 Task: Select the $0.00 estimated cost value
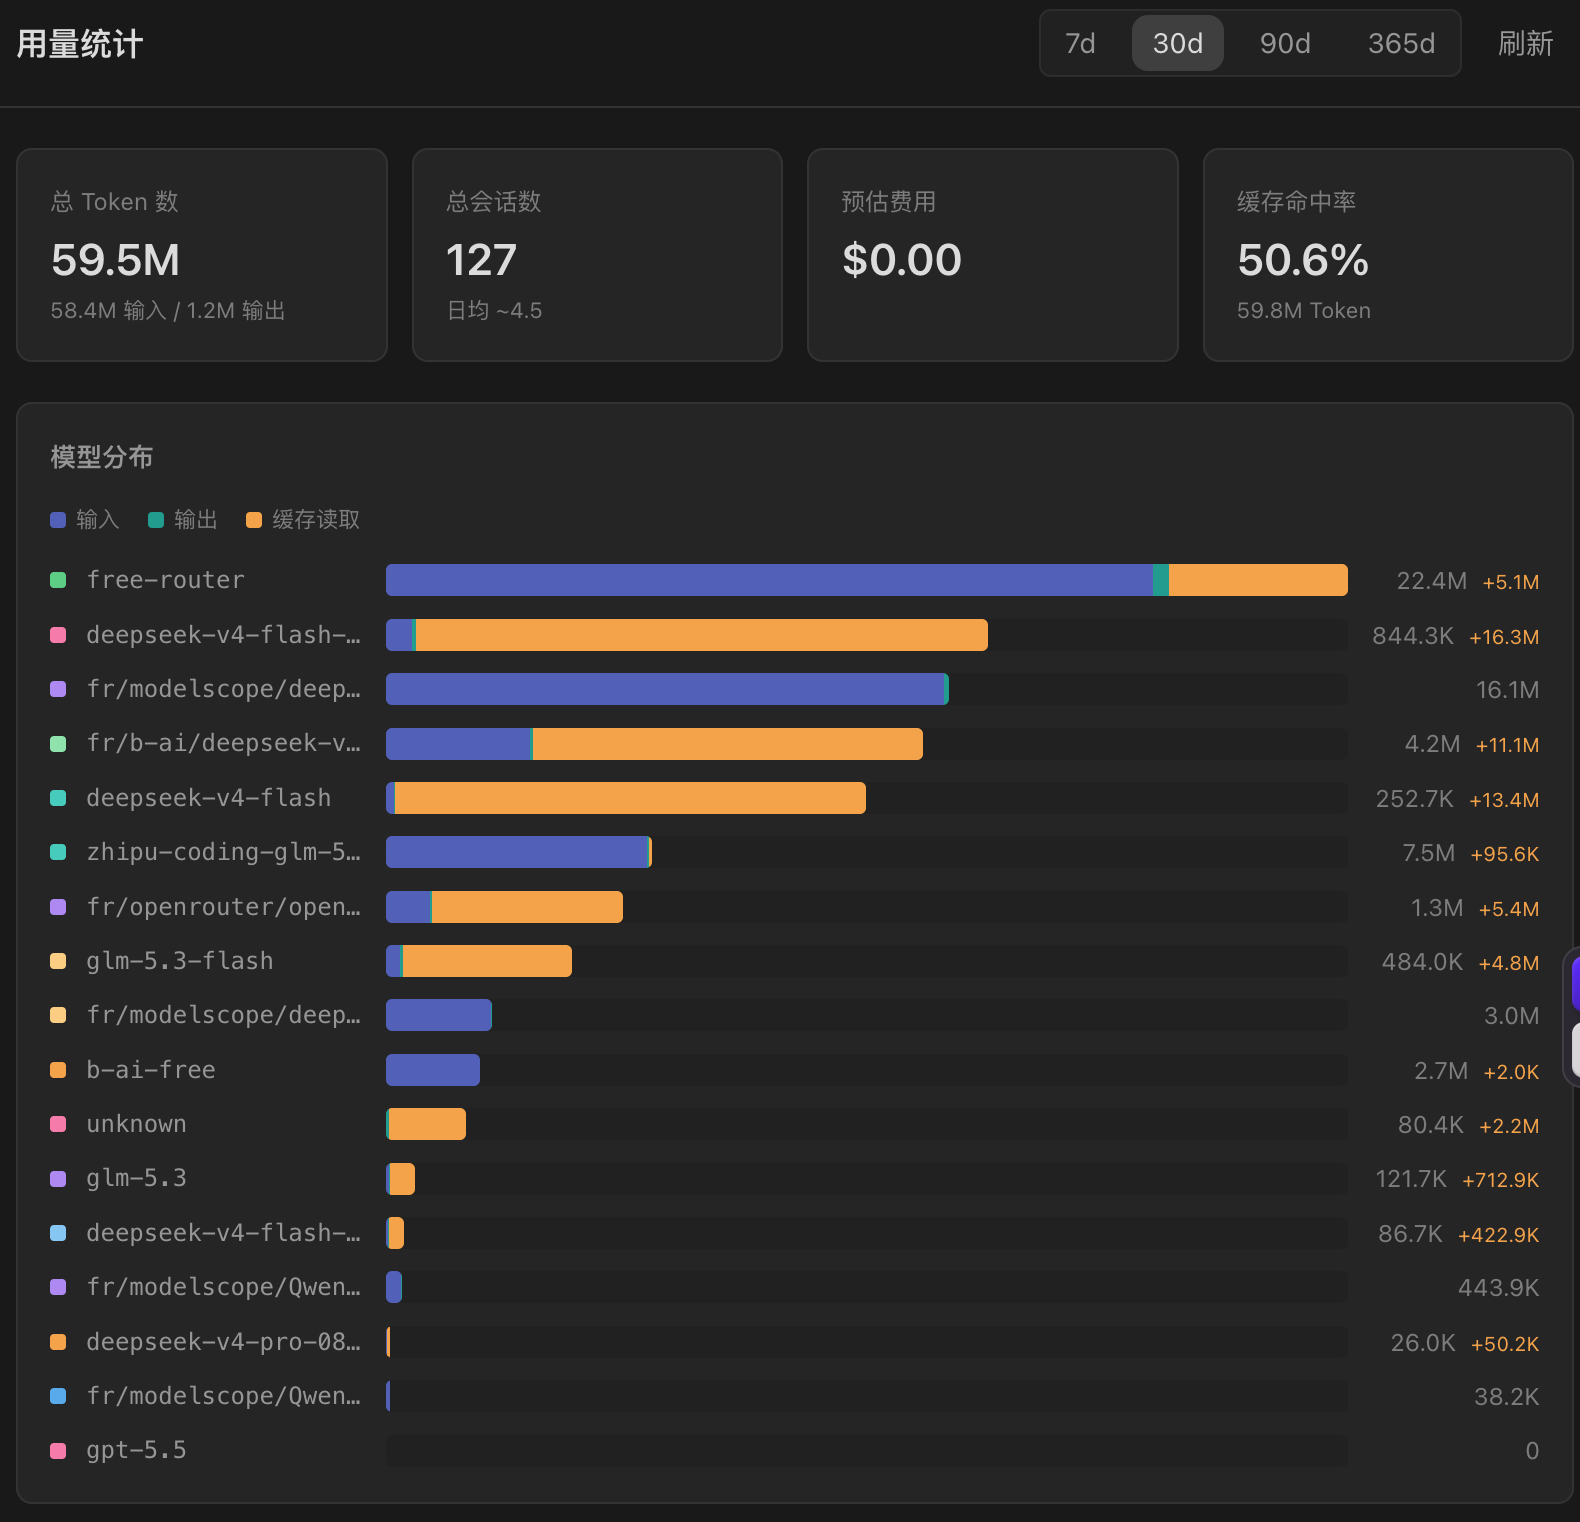click(902, 260)
